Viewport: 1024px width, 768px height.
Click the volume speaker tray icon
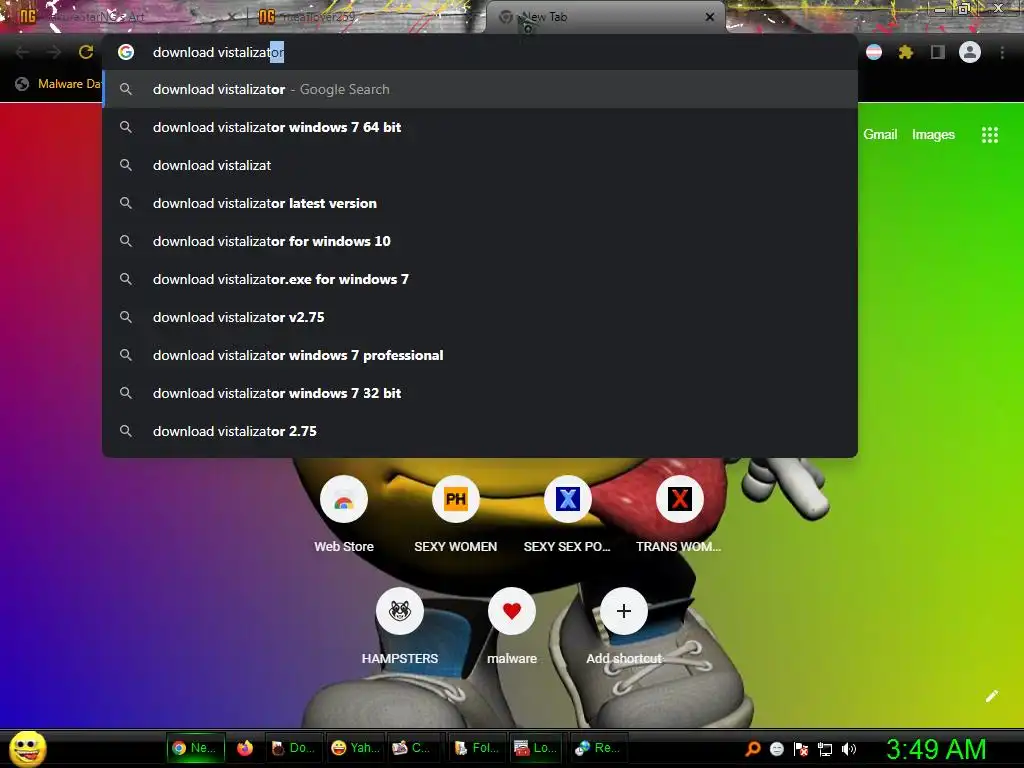(848, 749)
